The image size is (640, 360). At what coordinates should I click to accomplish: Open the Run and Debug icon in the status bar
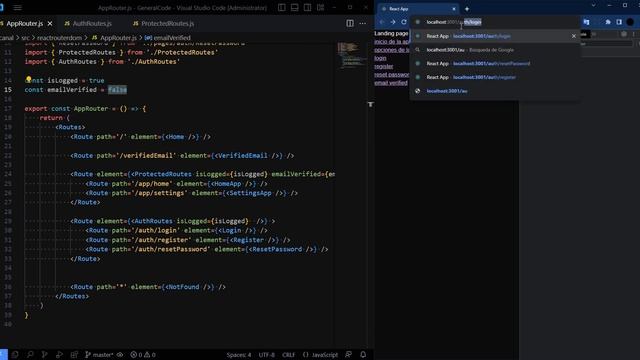coord(59,355)
